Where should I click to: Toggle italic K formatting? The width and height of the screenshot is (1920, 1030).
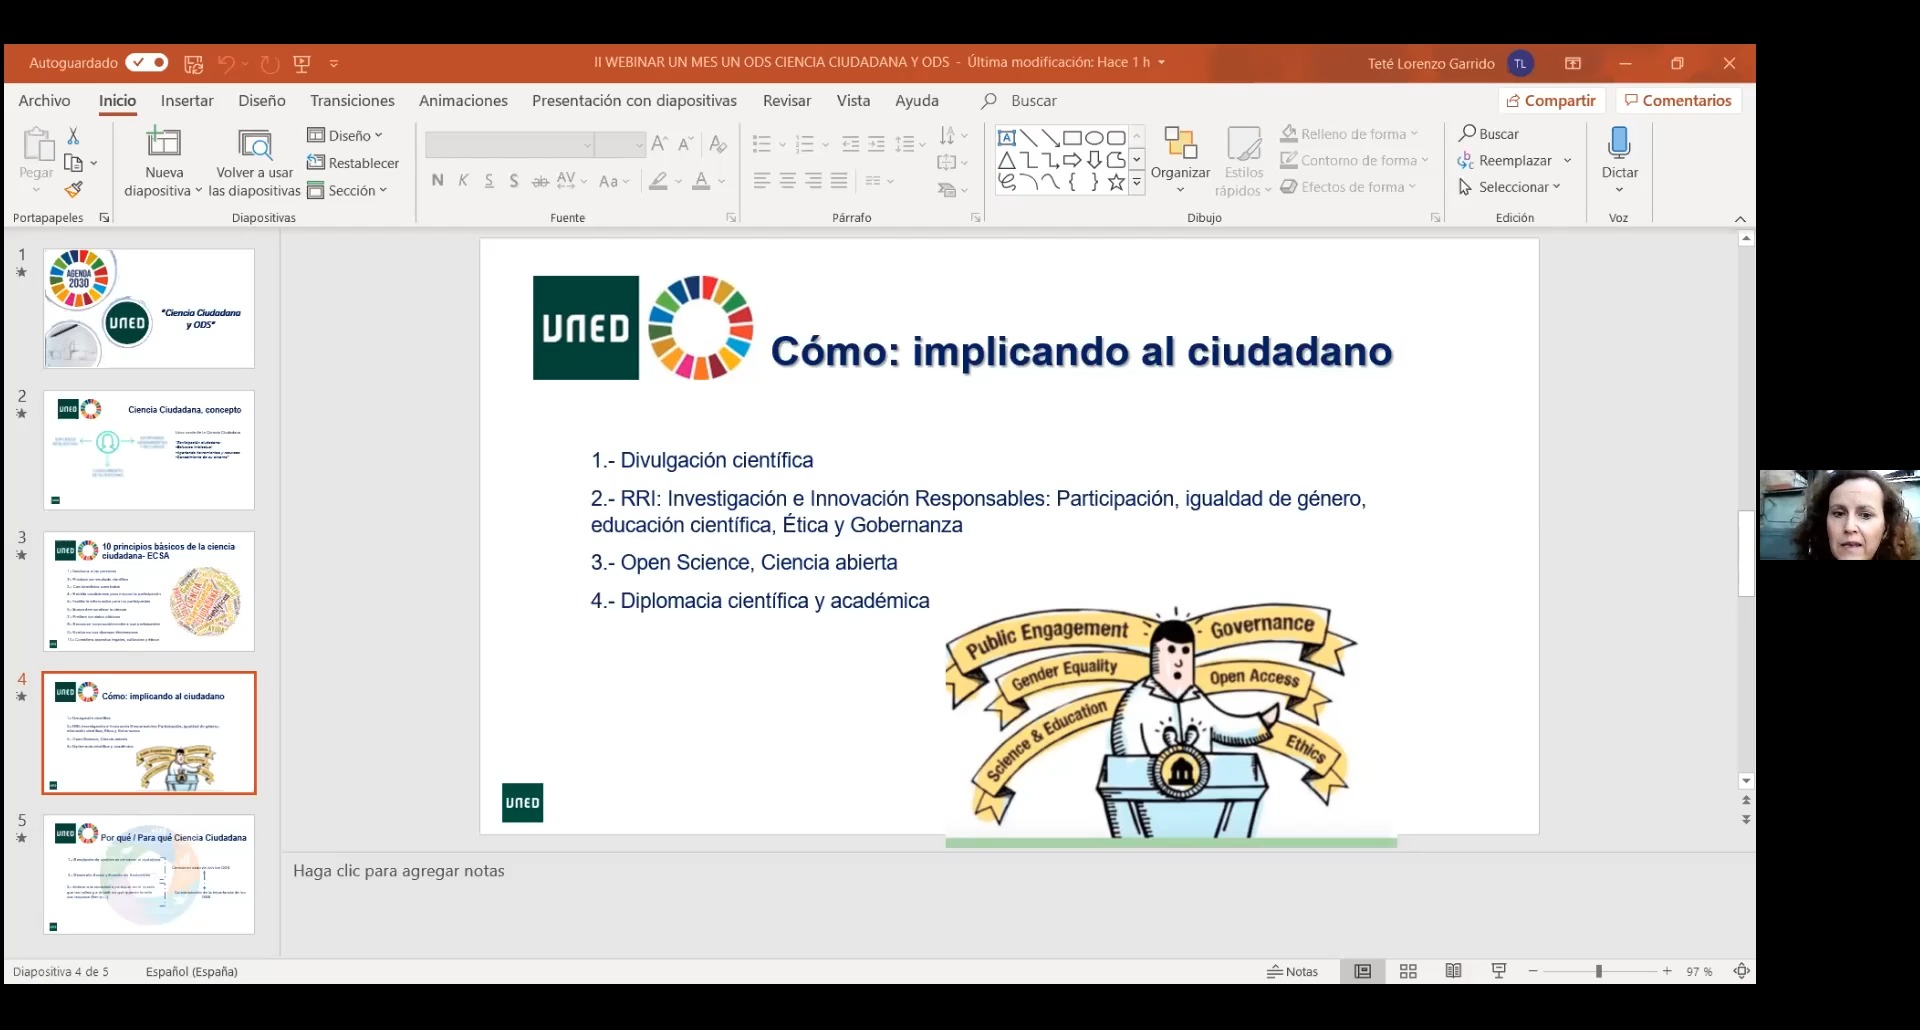463,181
